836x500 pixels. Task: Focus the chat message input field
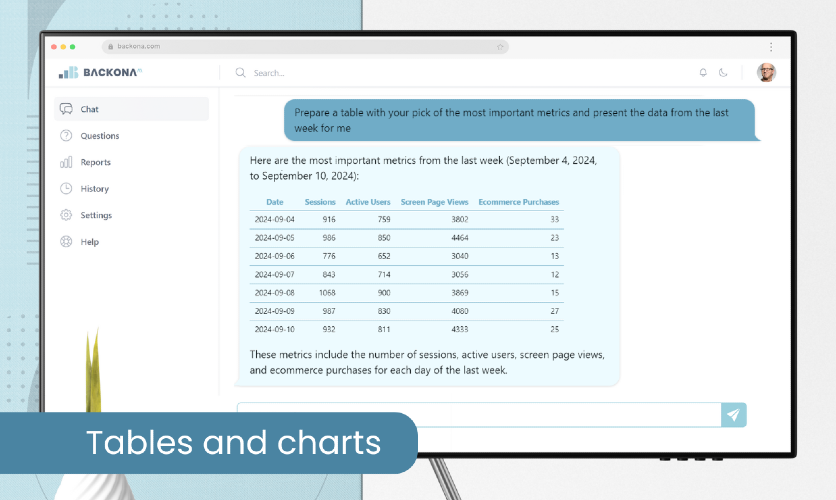(x=479, y=415)
